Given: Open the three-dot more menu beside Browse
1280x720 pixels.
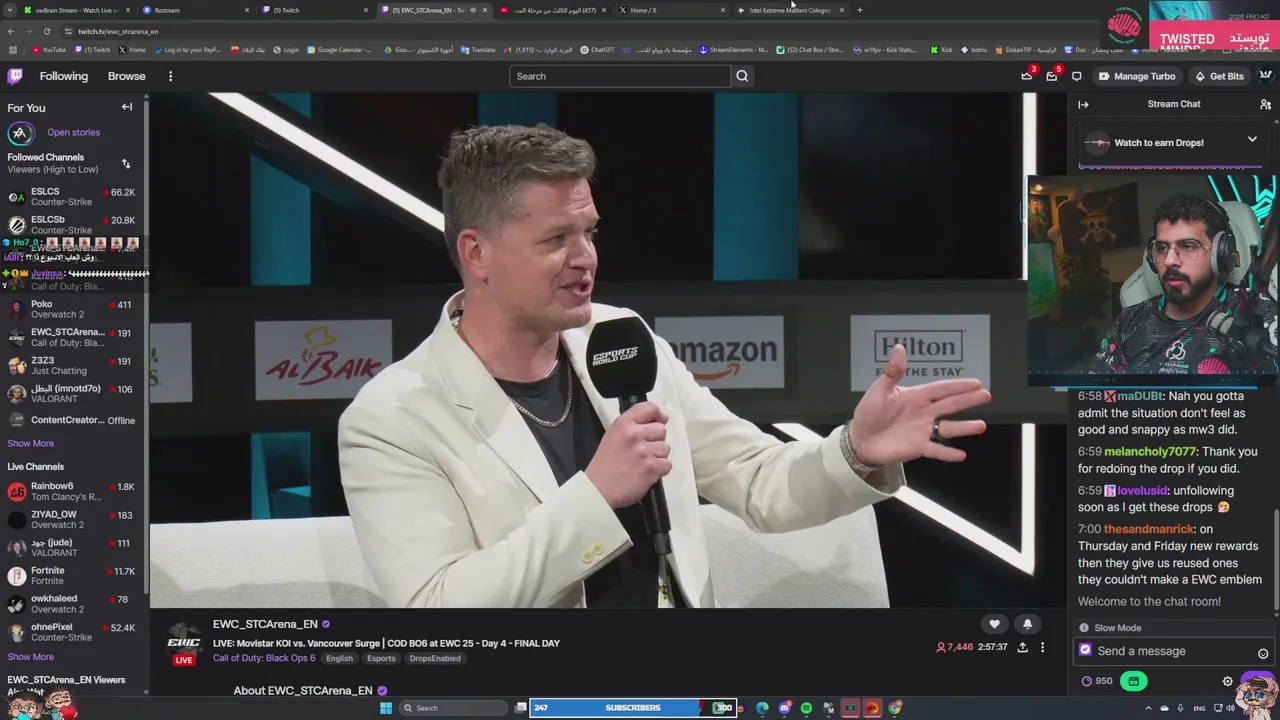Looking at the screenshot, I should click(x=170, y=76).
